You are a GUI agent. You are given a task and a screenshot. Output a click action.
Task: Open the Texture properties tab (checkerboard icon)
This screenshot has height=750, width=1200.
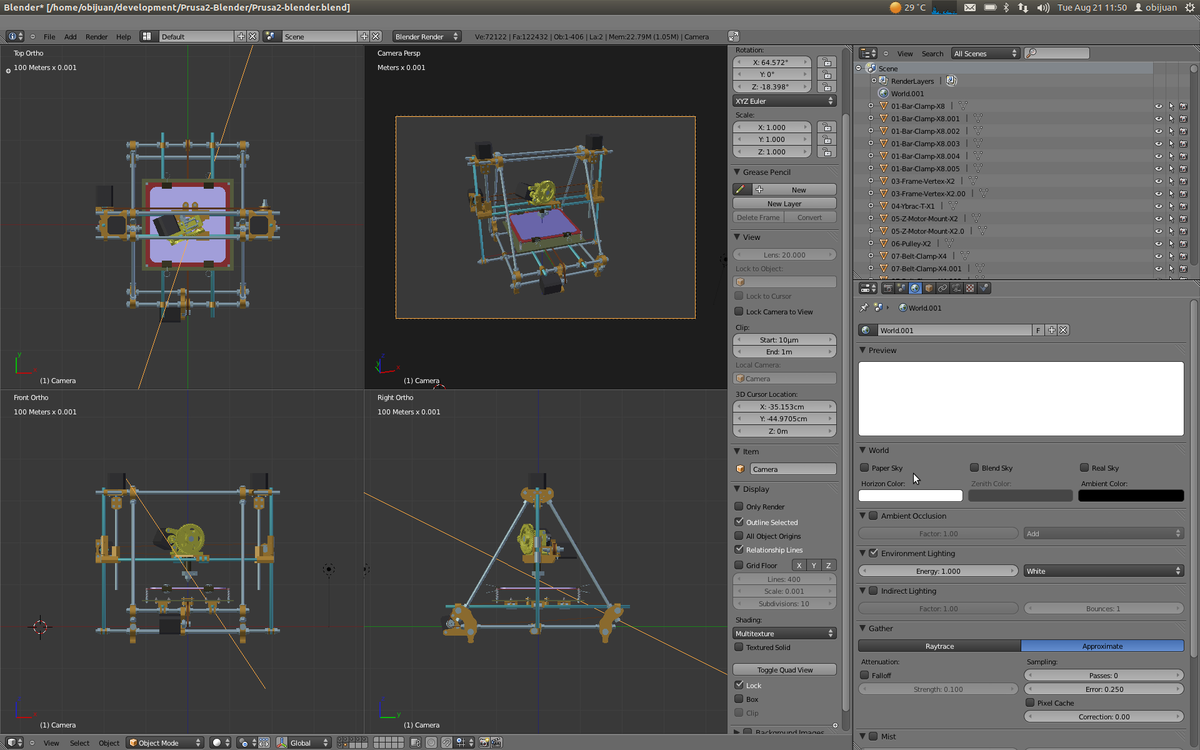click(x=970, y=288)
